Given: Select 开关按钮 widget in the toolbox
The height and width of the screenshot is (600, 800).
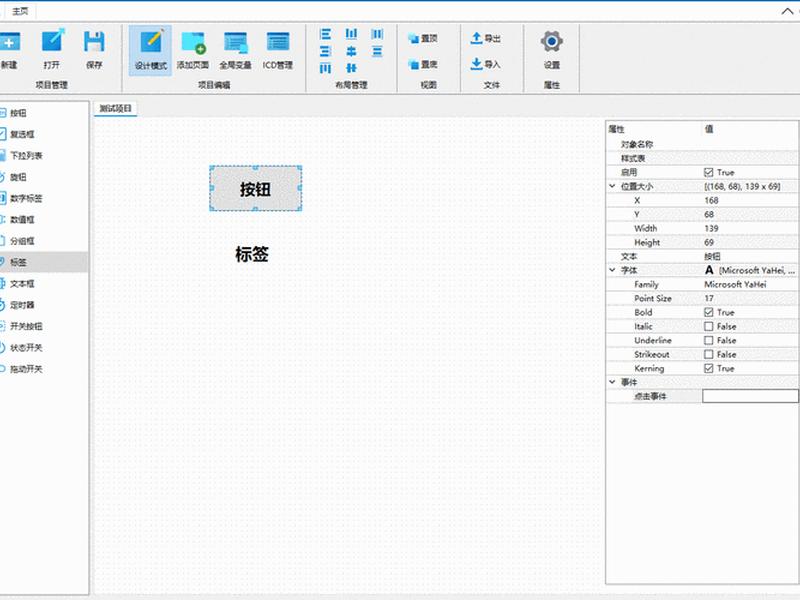Looking at the screenshot, I should tap(44, 327).
